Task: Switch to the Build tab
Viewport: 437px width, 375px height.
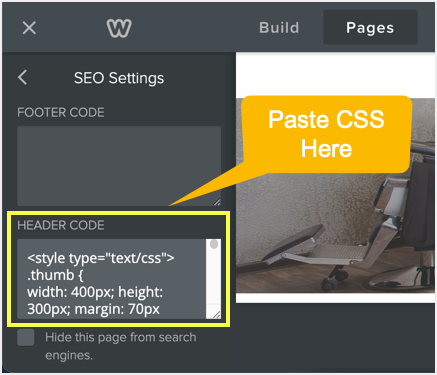Action: pyautogui.click(x=279, y=28)
